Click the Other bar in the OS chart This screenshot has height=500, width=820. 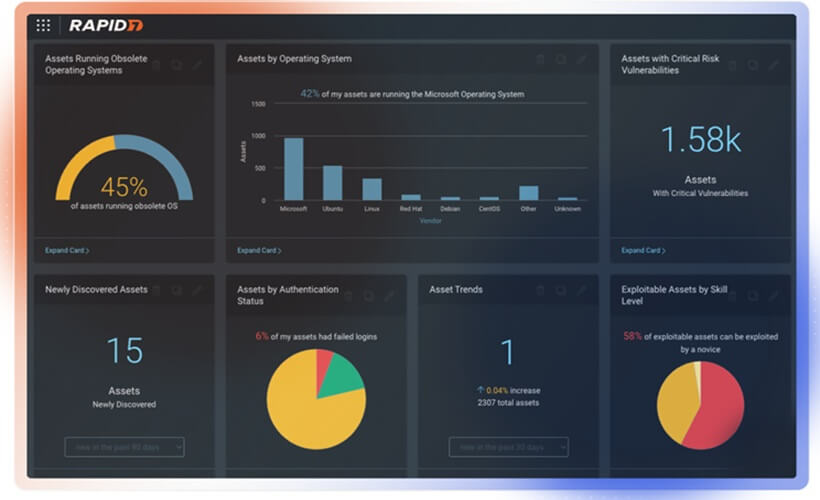529,193
